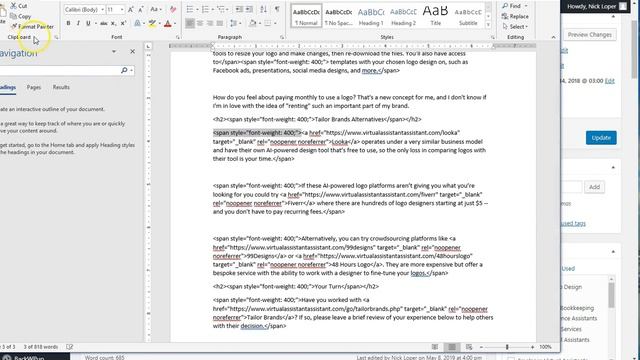The image size is (640, 360).
Task: Switch to Read Mode view
Action: (435, 347)
